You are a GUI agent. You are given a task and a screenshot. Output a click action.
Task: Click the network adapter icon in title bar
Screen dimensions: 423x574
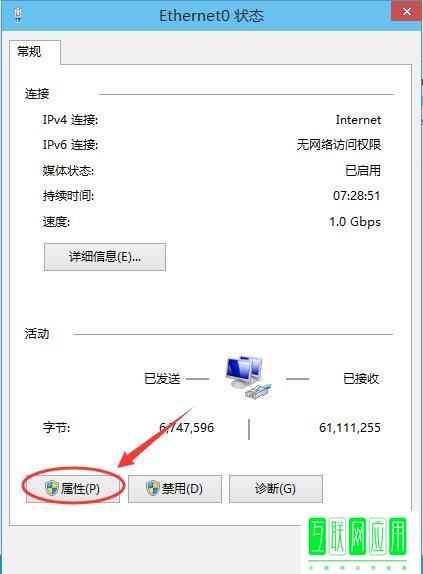[18, 15]
